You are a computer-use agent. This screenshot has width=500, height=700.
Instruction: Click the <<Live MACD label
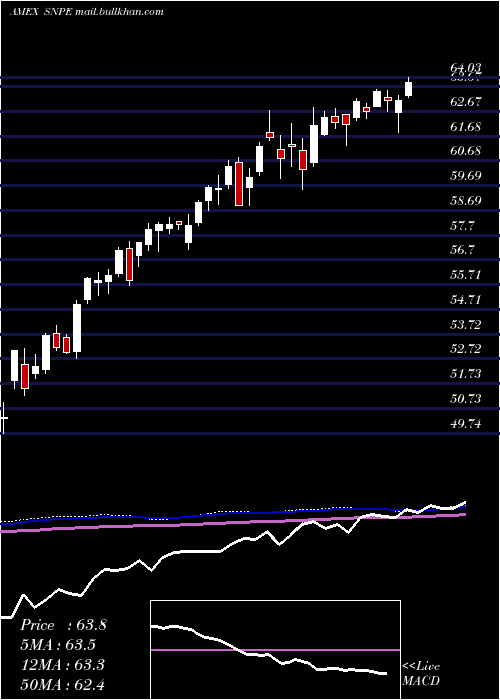tap(421, 674)
